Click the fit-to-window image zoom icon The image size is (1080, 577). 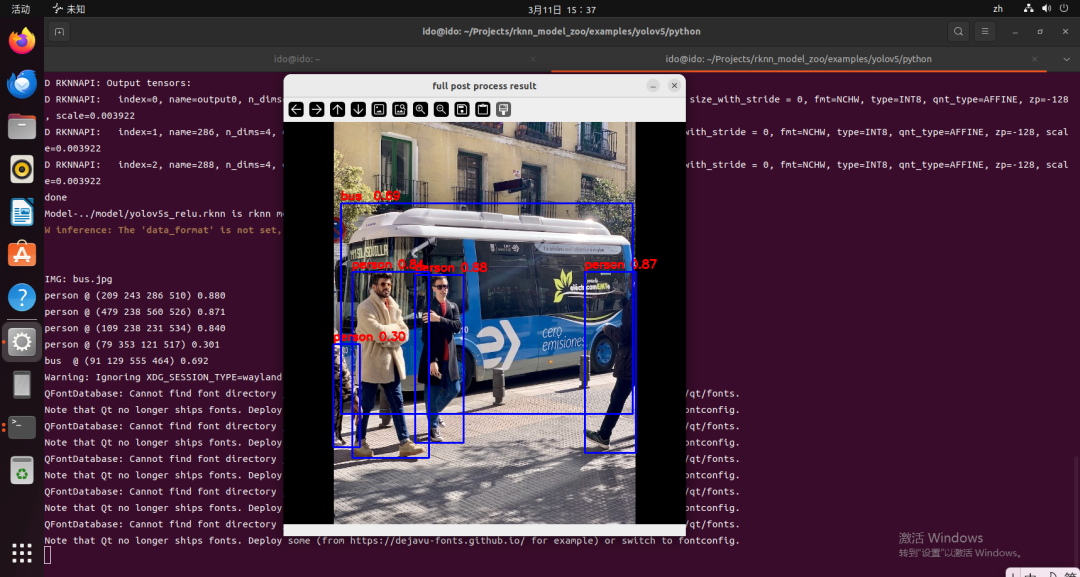click(x=399, y=109)
